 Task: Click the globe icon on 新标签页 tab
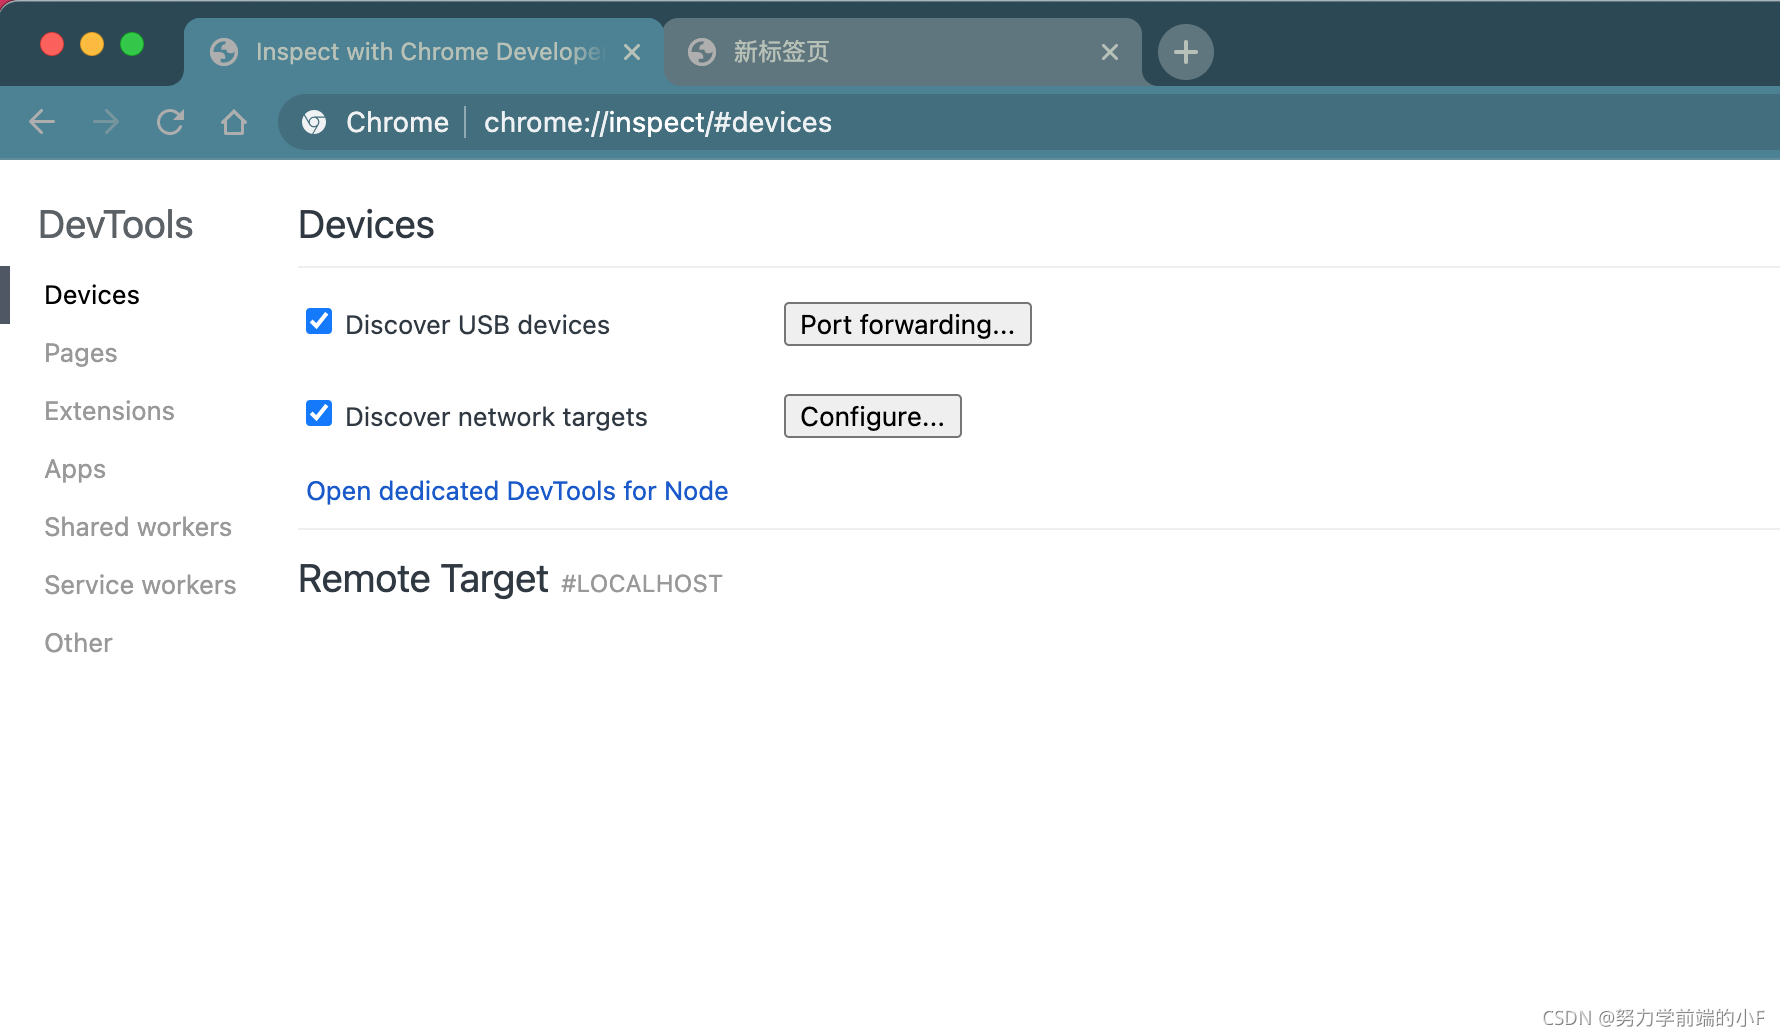click(702, 52)
